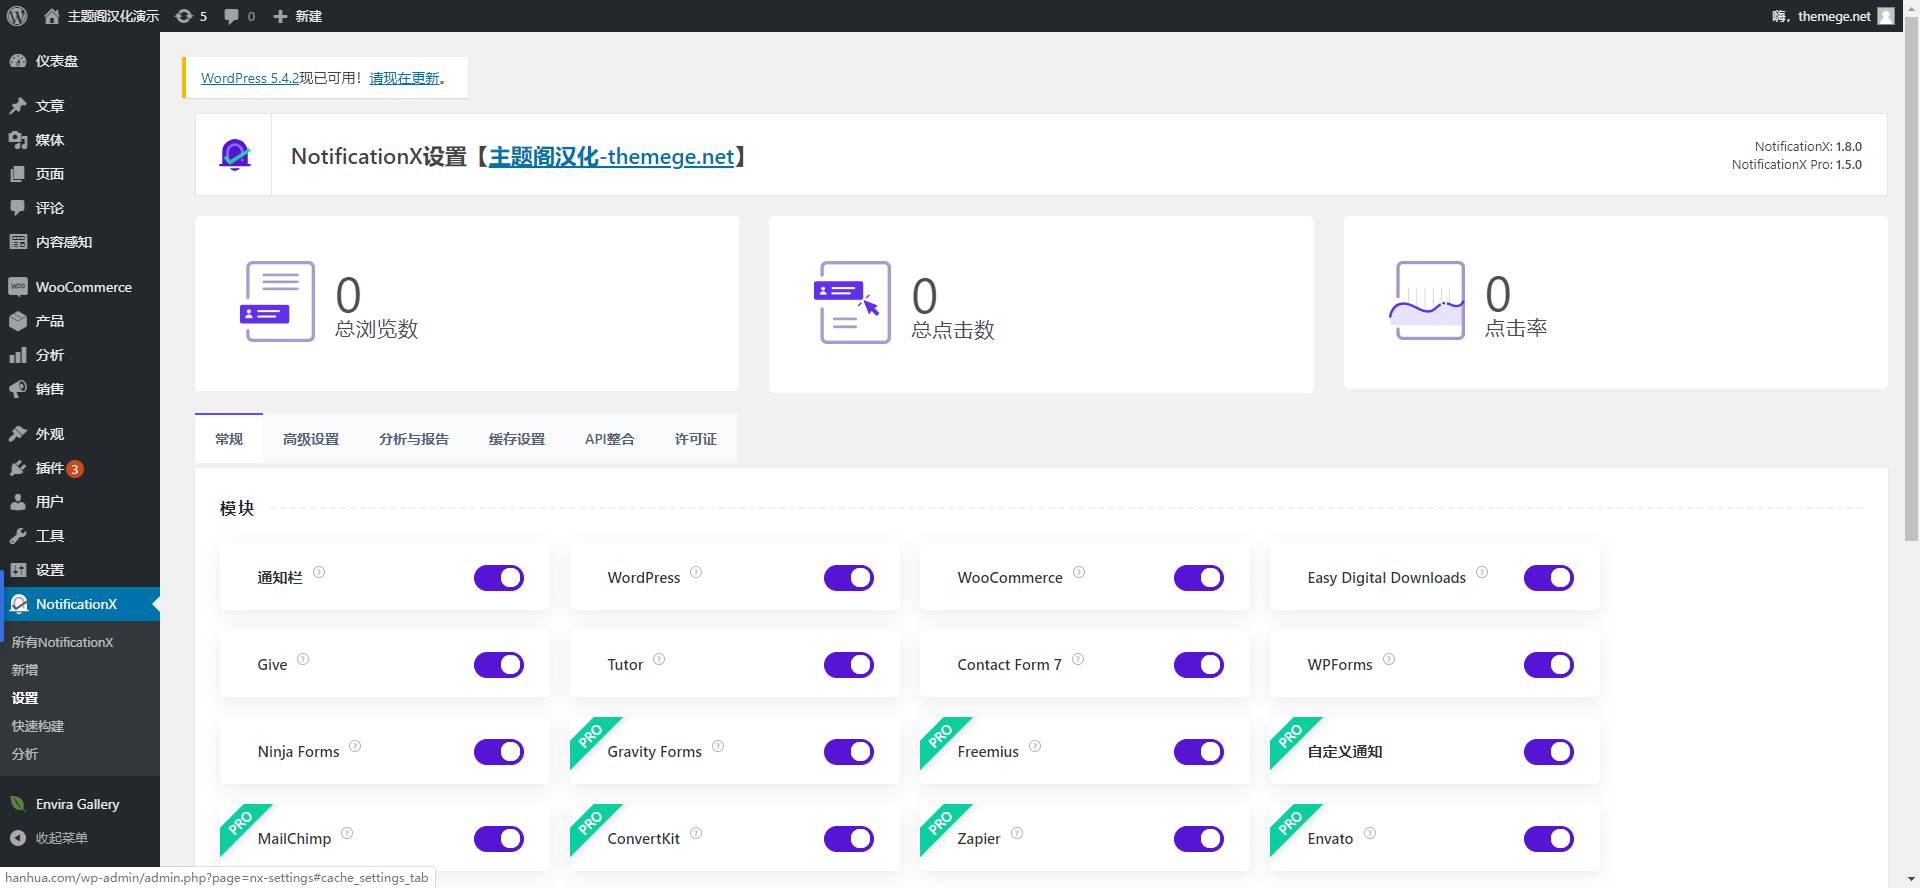Click the info icon next to Give
Screen dimensions: 1920x888
click(x=303, y=659)
